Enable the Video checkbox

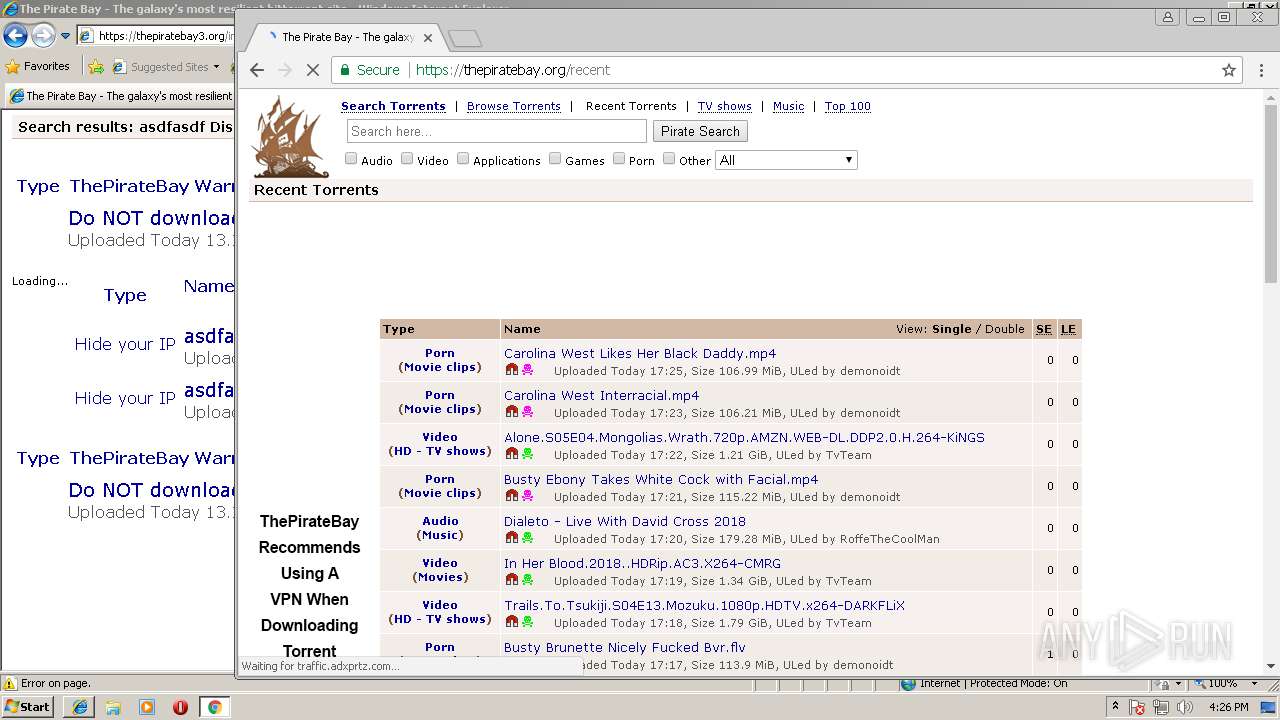[x=407, y=158]
